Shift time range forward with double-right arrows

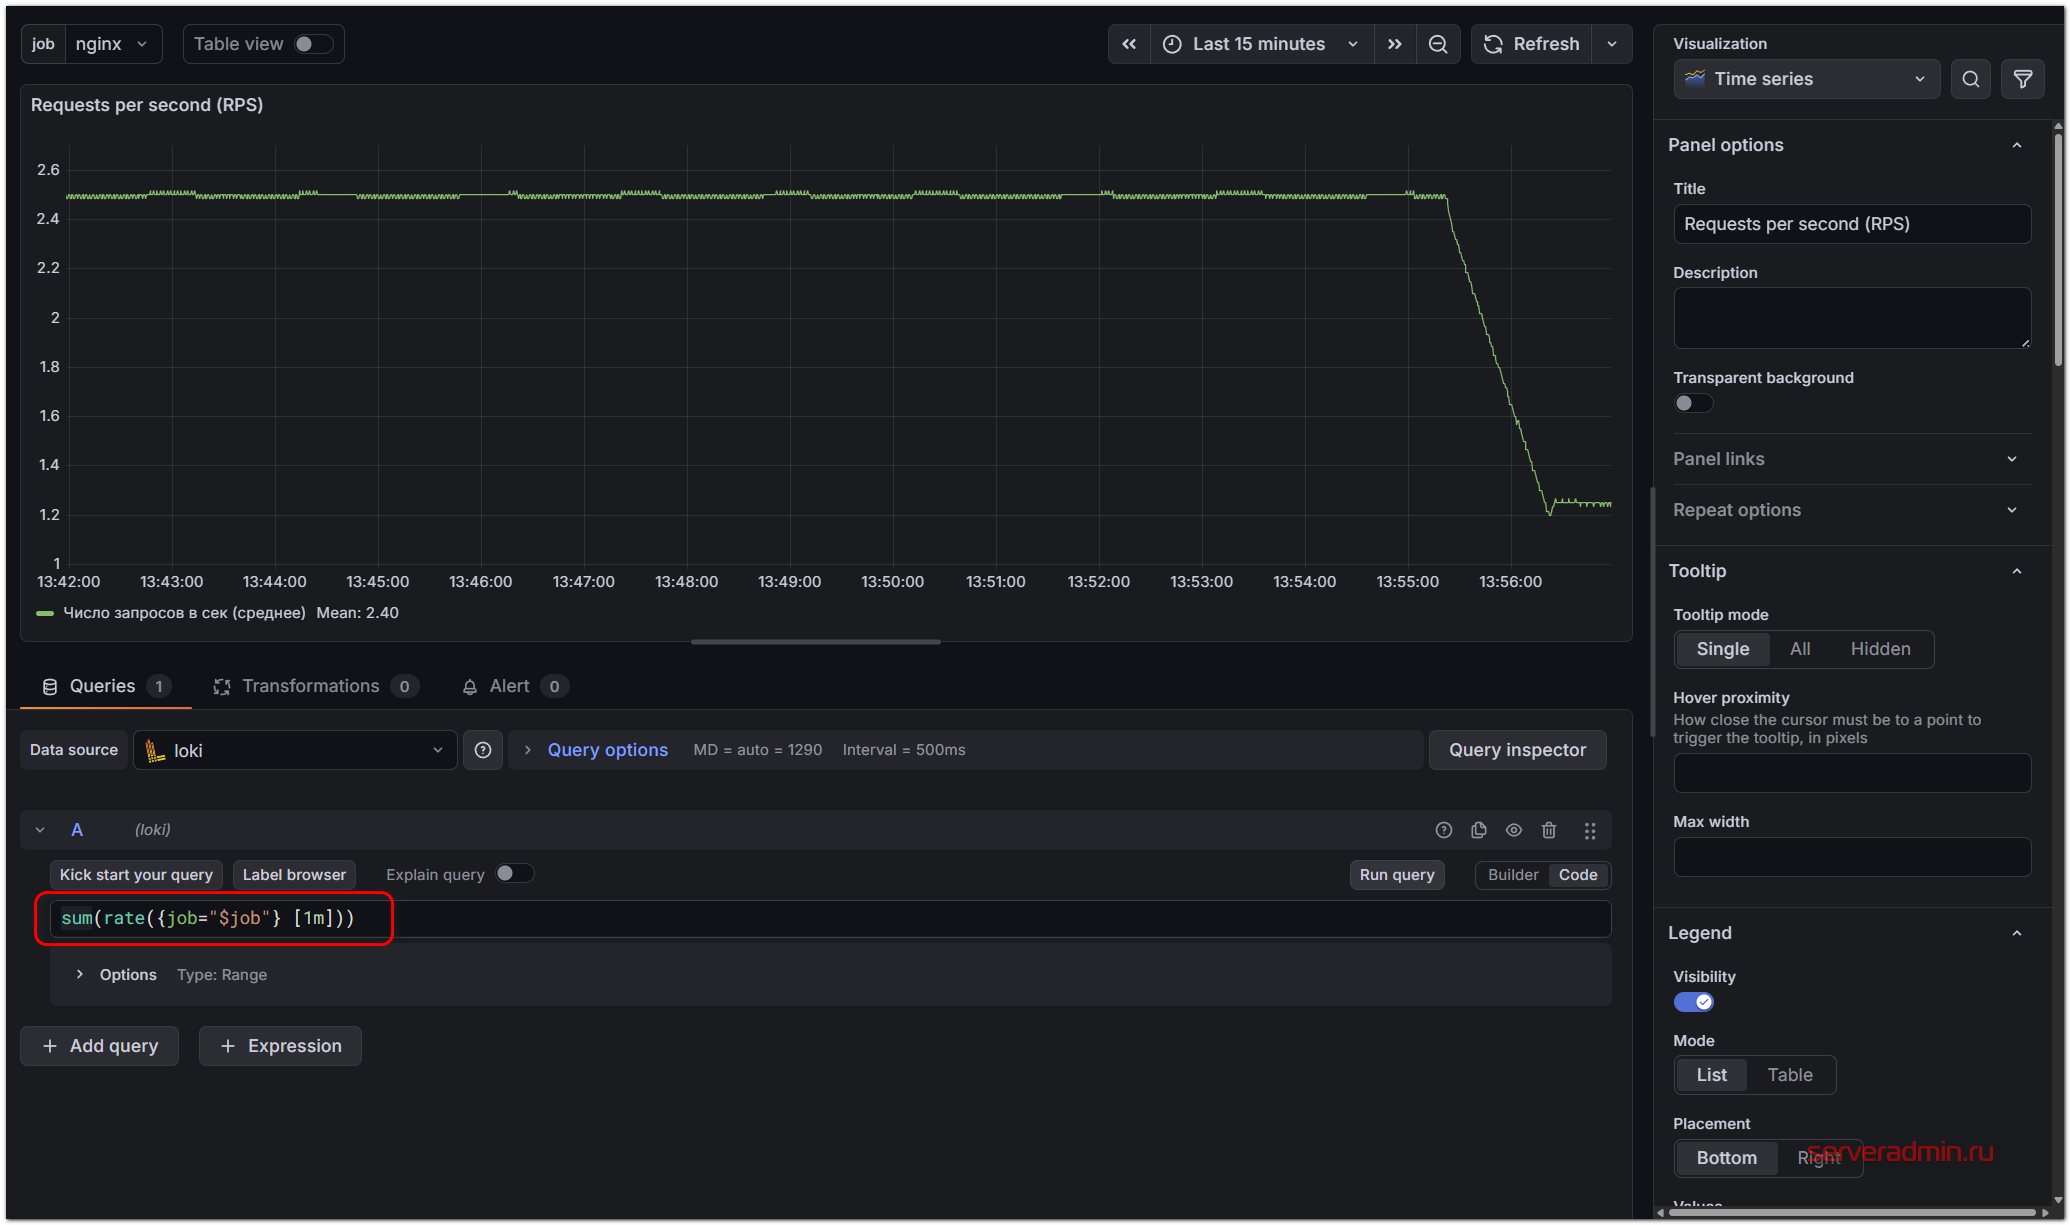(x=1394, y=44)
